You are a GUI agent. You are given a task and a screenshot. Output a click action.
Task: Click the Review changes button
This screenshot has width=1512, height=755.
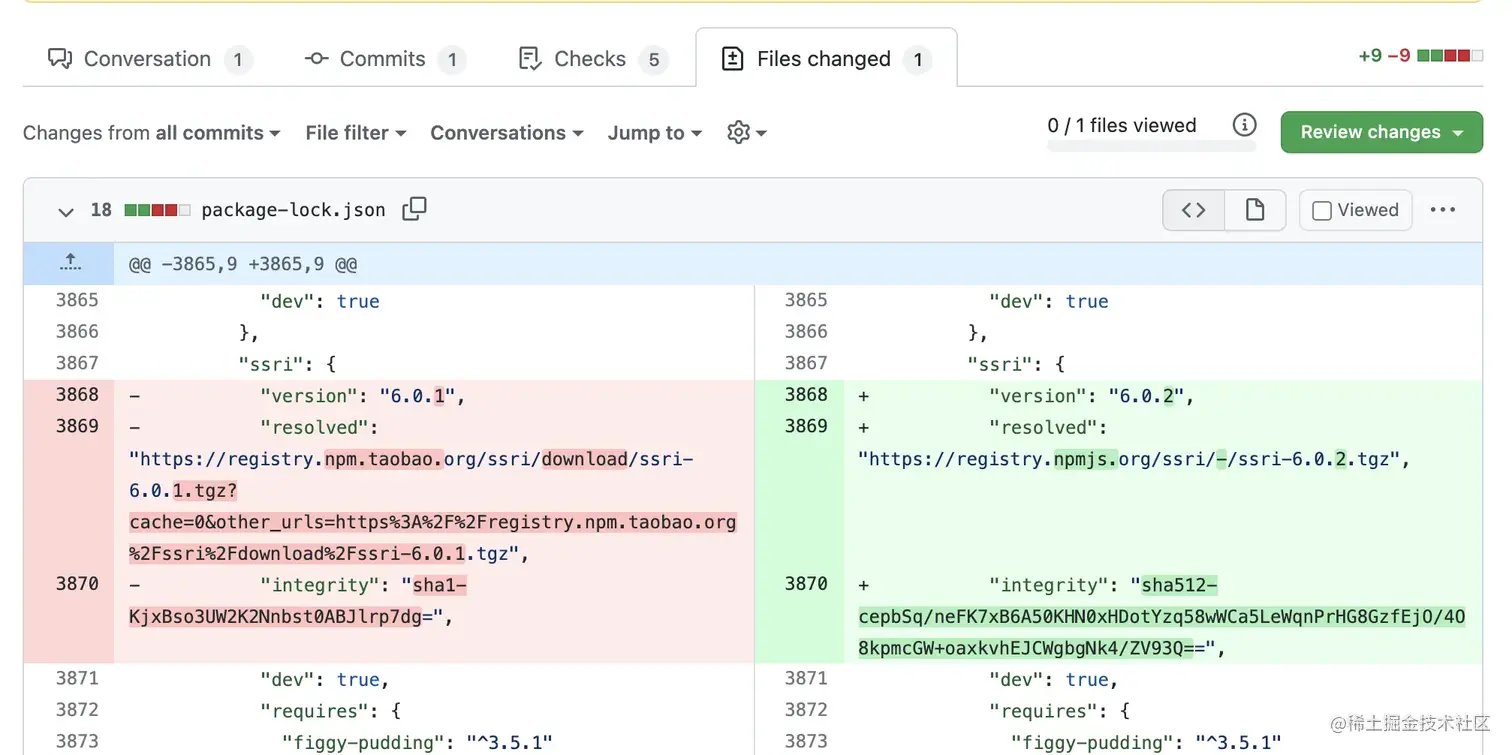pos(1380,131)
